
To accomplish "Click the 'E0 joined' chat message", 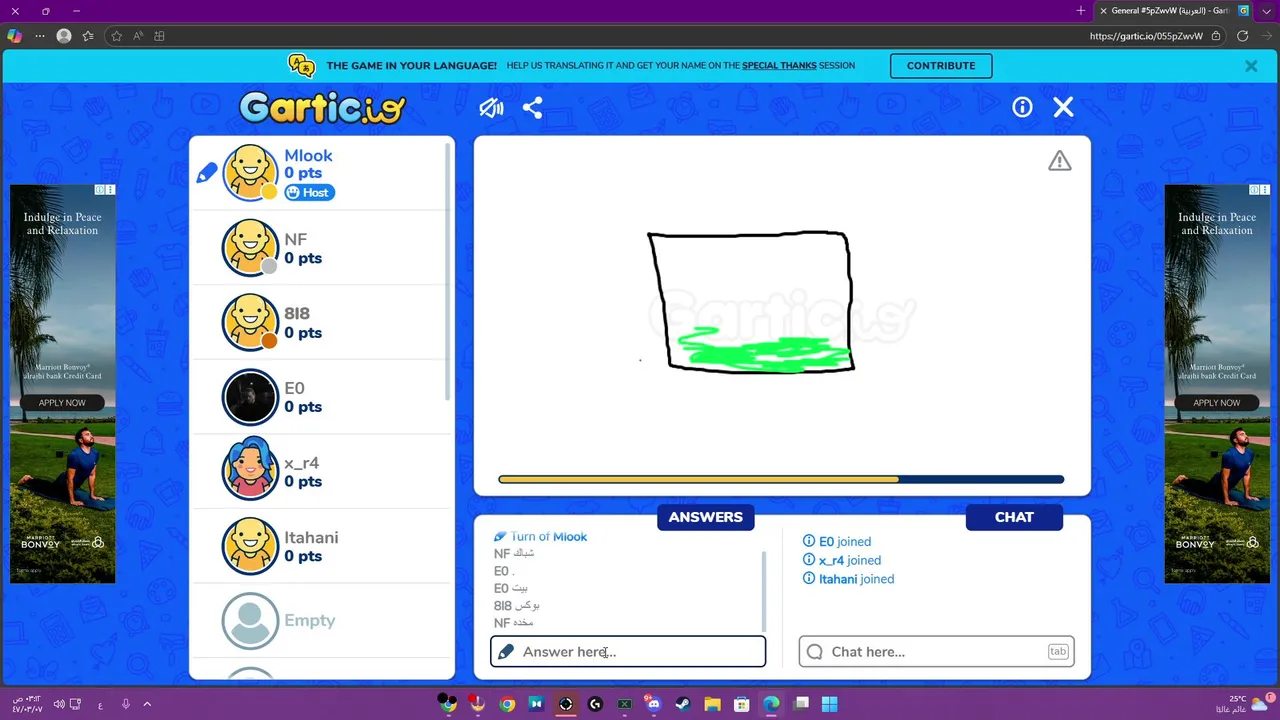I will click(x=837, y=542).
